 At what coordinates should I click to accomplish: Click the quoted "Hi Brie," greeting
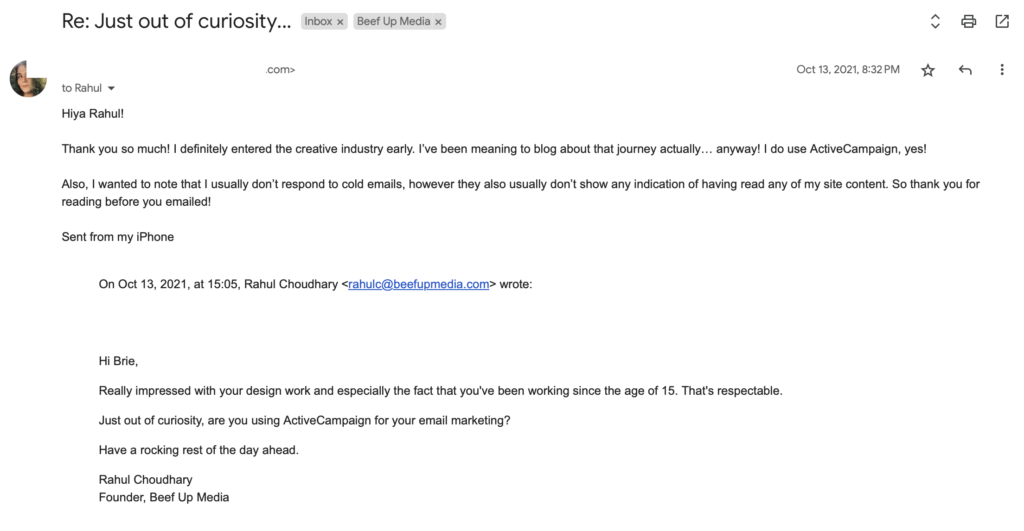point(118,361)
